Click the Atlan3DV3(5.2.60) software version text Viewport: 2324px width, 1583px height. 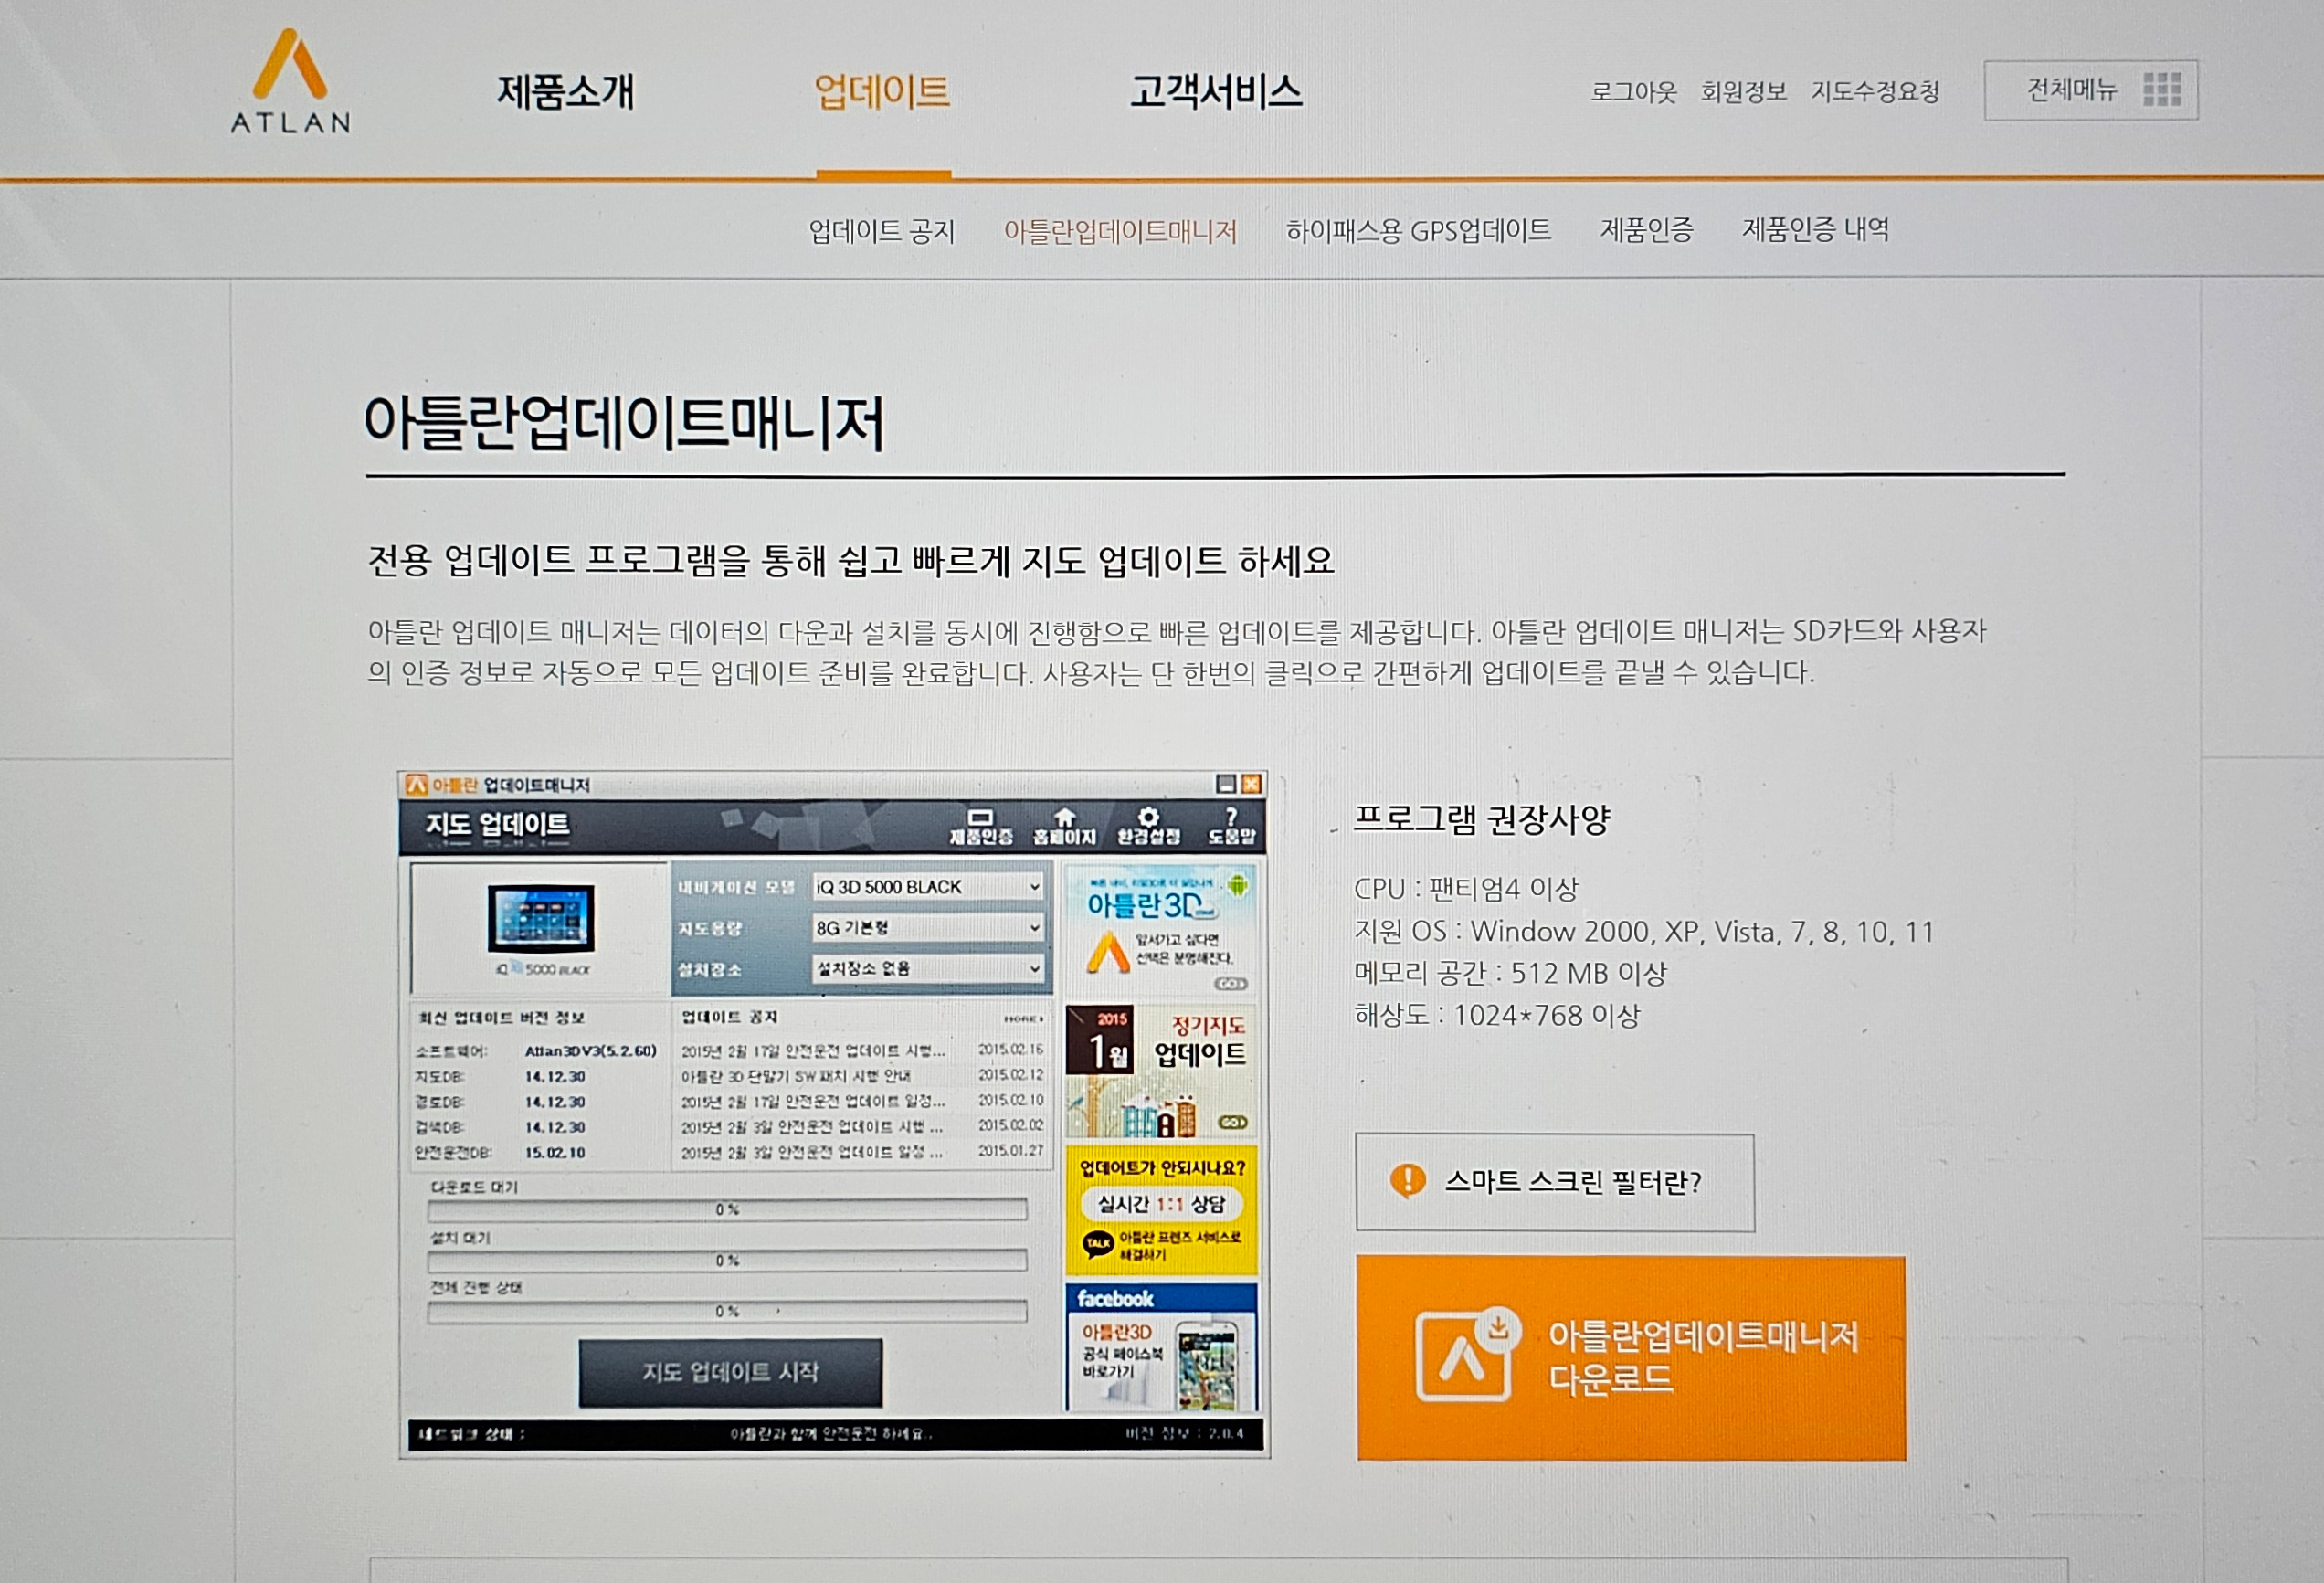[590, 1051]
